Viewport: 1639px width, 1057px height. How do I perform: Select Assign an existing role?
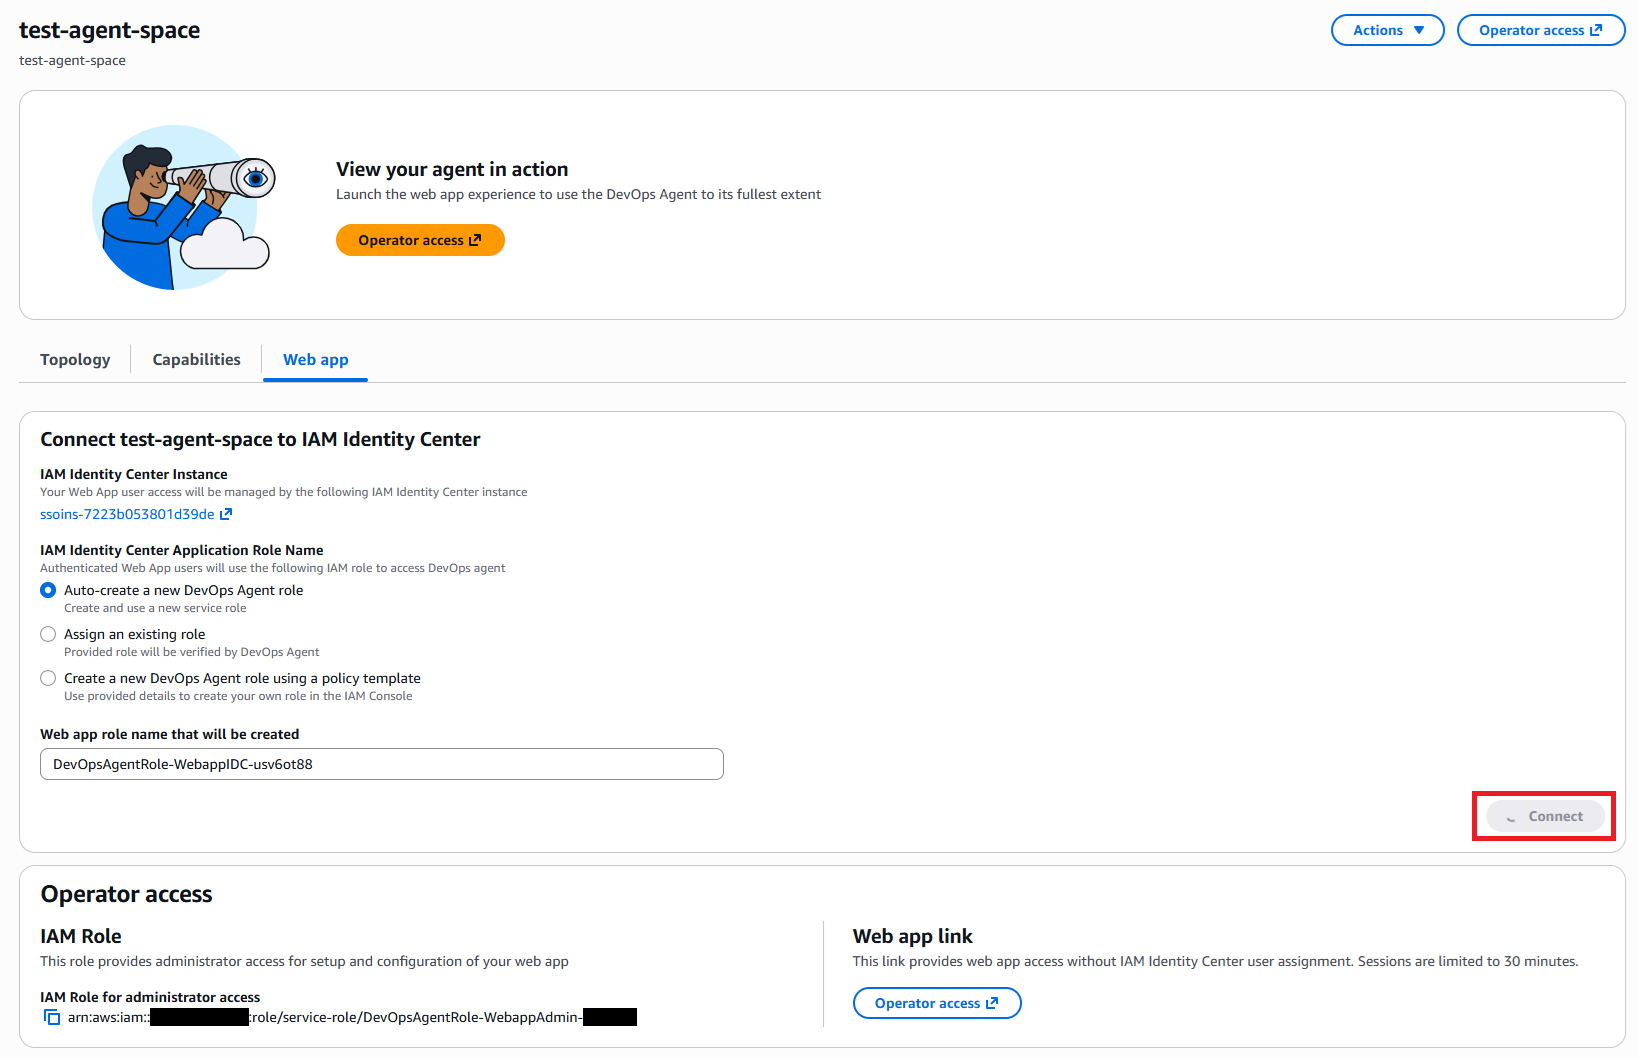(48, 634)
